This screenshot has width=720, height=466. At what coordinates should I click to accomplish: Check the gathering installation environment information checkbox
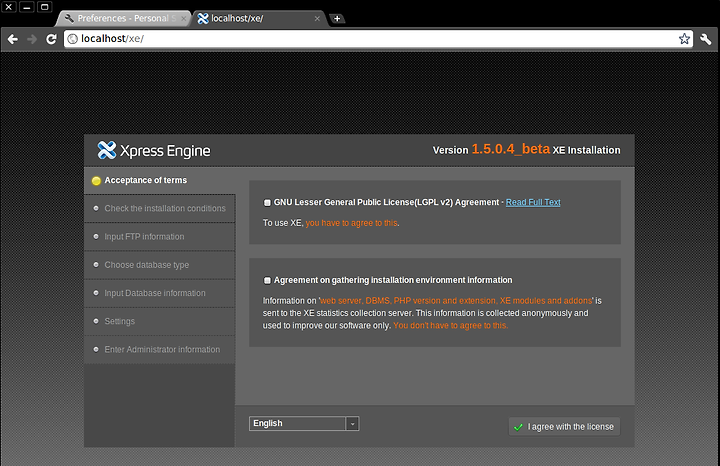pyautogui.click(x=267, y=280)
